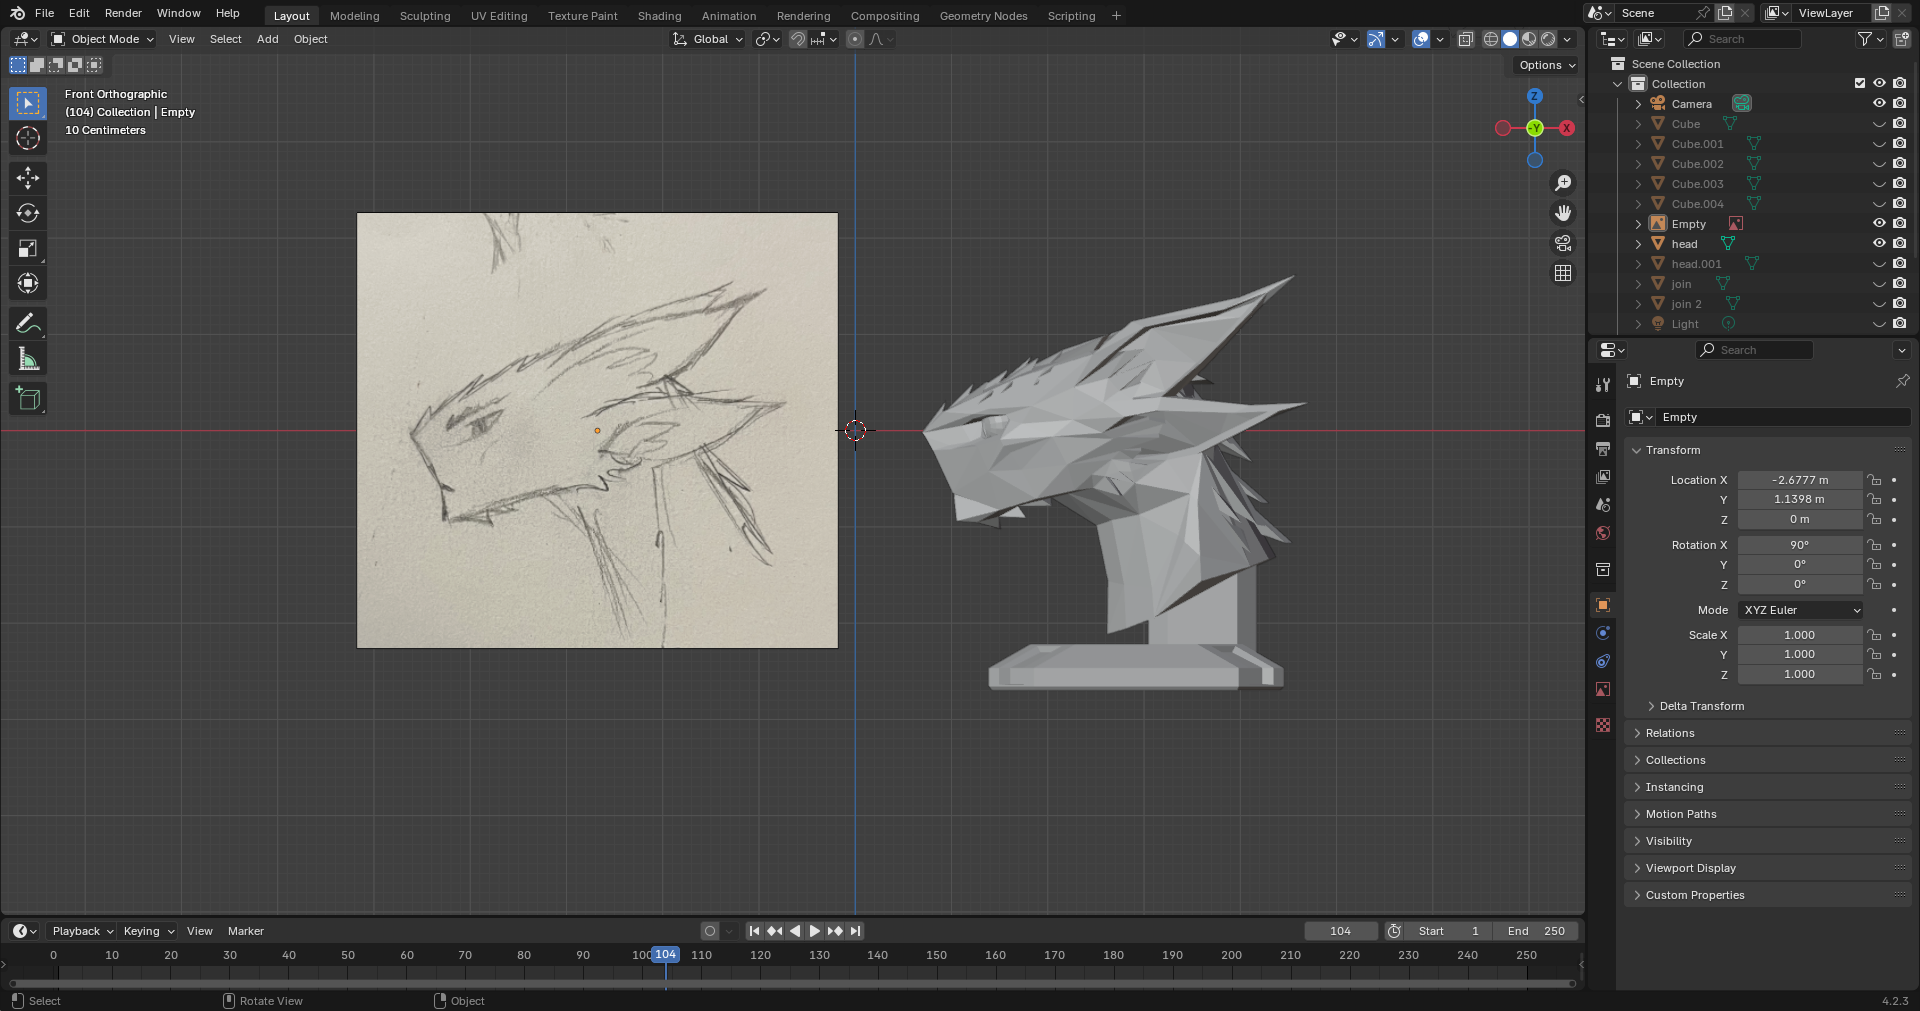Select the 3D Cursor tool

(x=28, y=138)
